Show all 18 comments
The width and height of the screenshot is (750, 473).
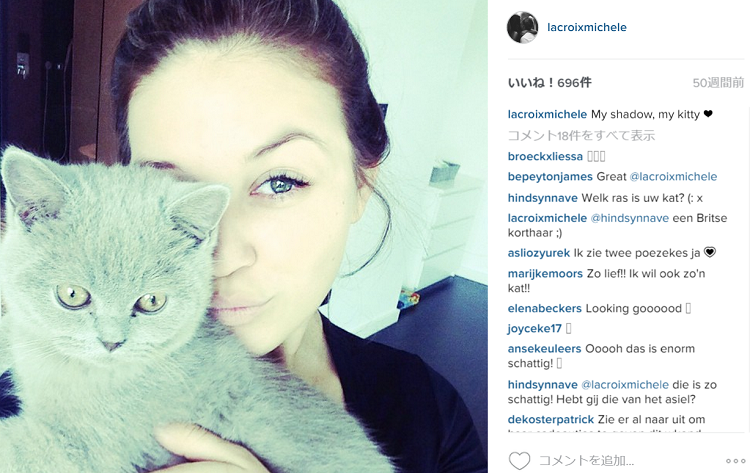tap(581, 135)
